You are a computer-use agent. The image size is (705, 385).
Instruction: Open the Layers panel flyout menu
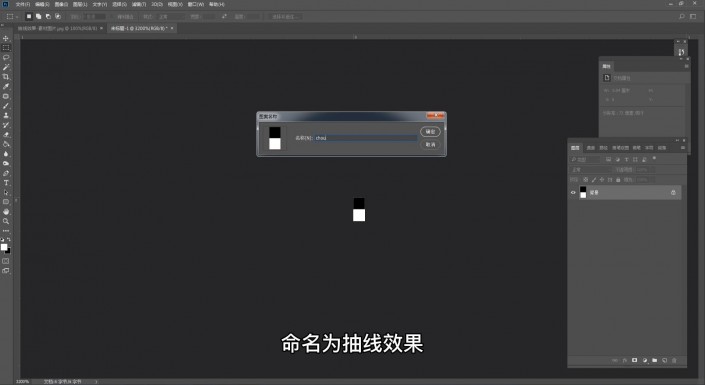683,148
